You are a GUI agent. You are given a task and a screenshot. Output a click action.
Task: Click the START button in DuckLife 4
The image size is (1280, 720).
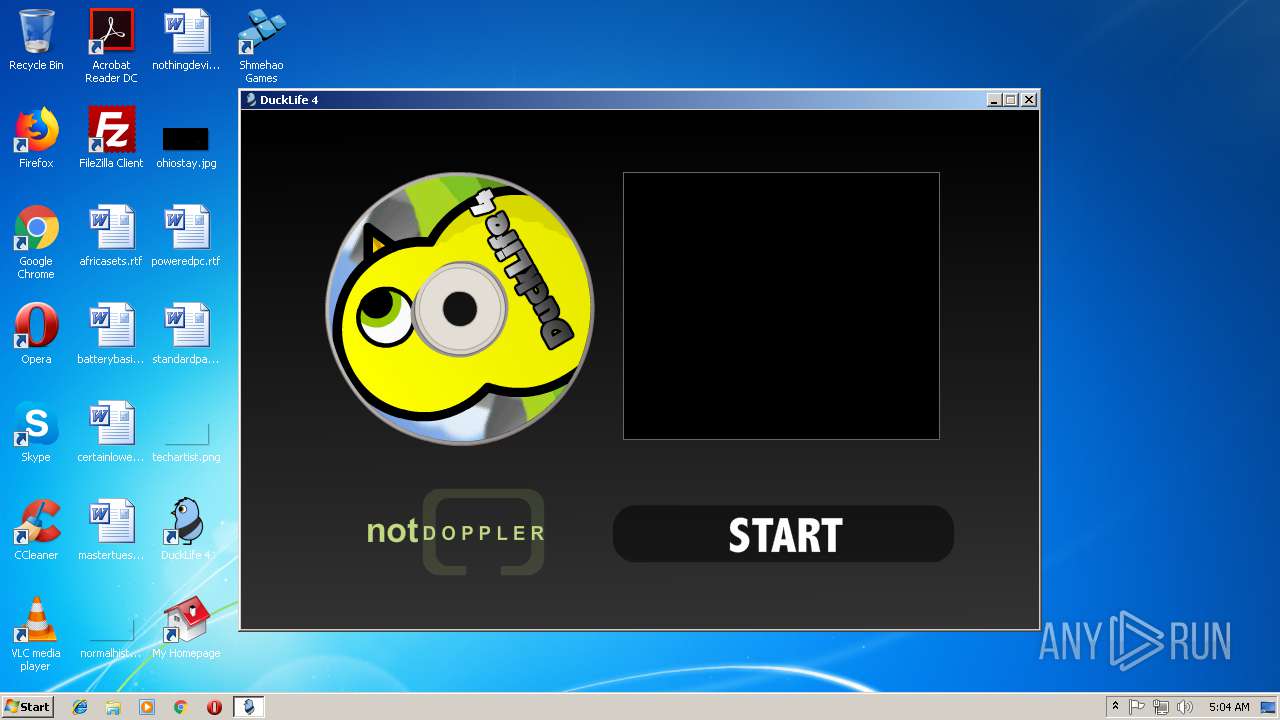(783, 534)
